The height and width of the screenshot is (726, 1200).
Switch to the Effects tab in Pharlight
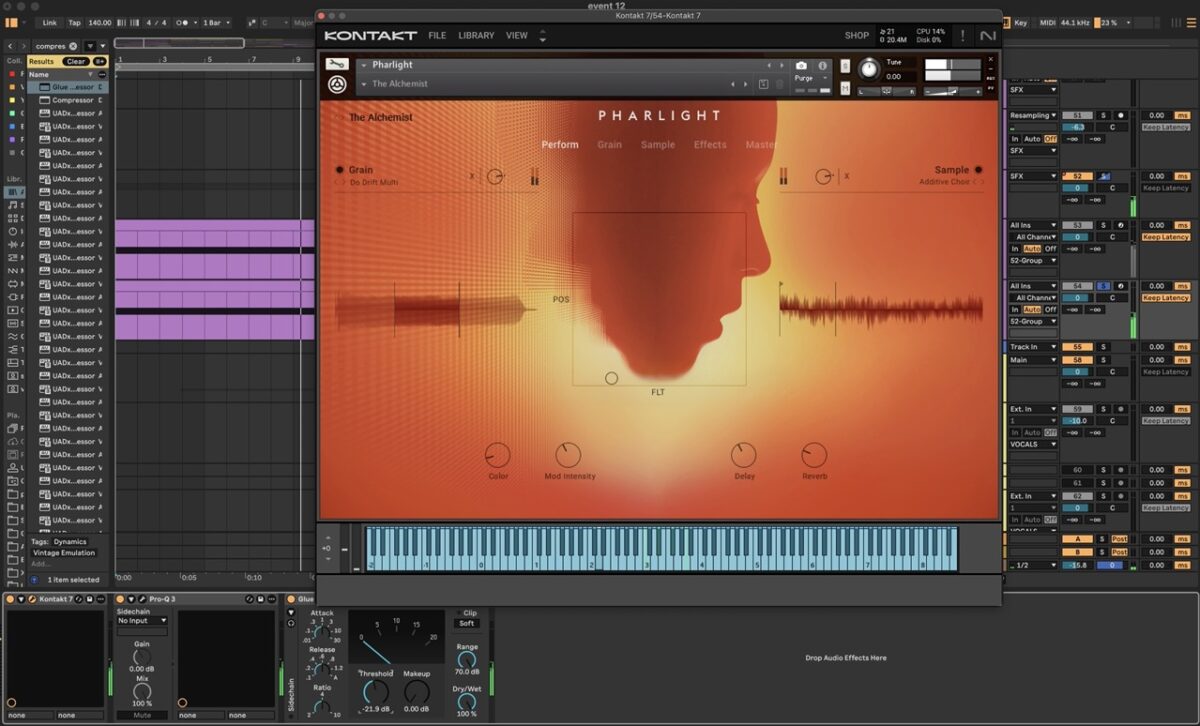click(x=710, y=145)
